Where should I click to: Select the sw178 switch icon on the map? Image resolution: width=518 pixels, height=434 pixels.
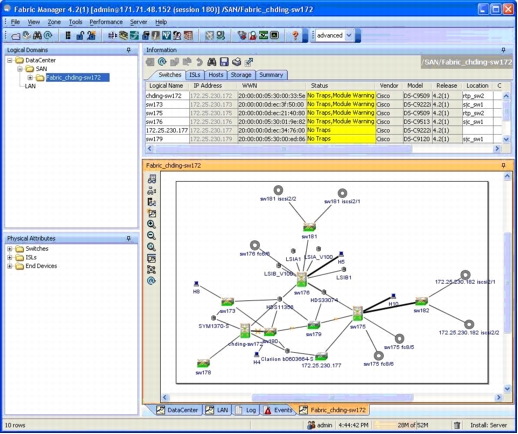[203, 363]
